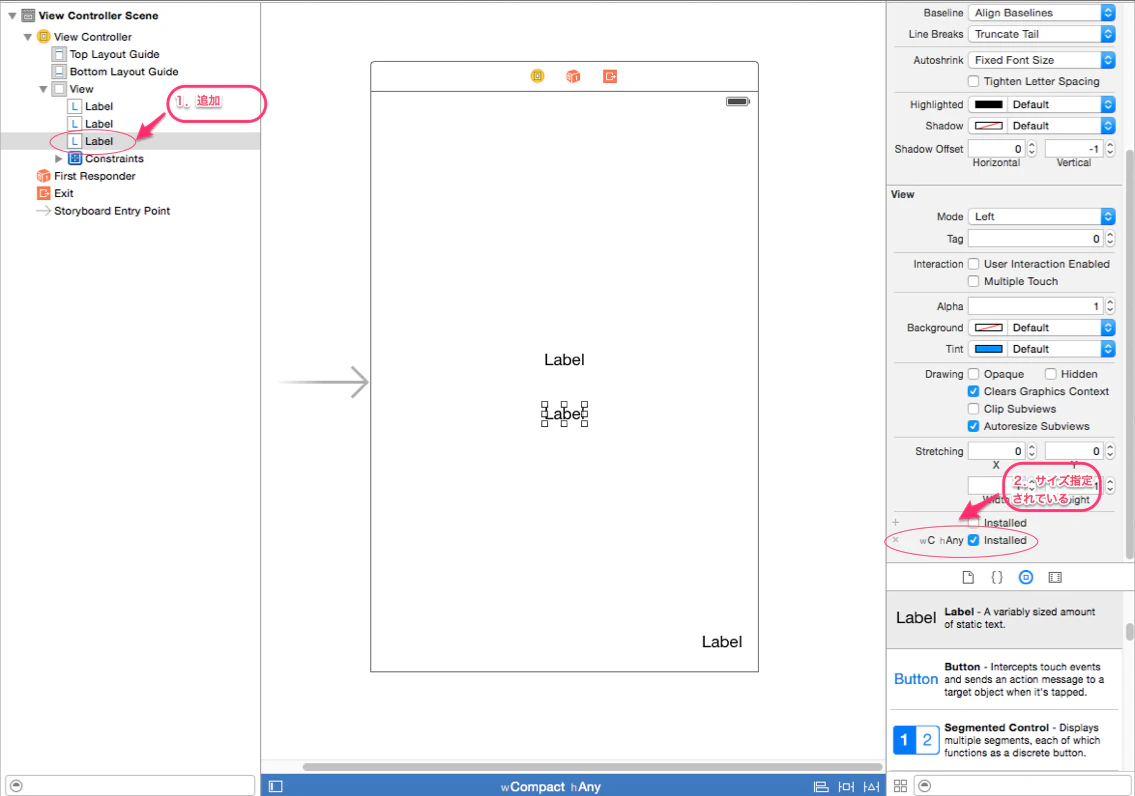Adjust the Stretching X stepper
The height and width of the screenshot is (796, 1135).
1032,451
